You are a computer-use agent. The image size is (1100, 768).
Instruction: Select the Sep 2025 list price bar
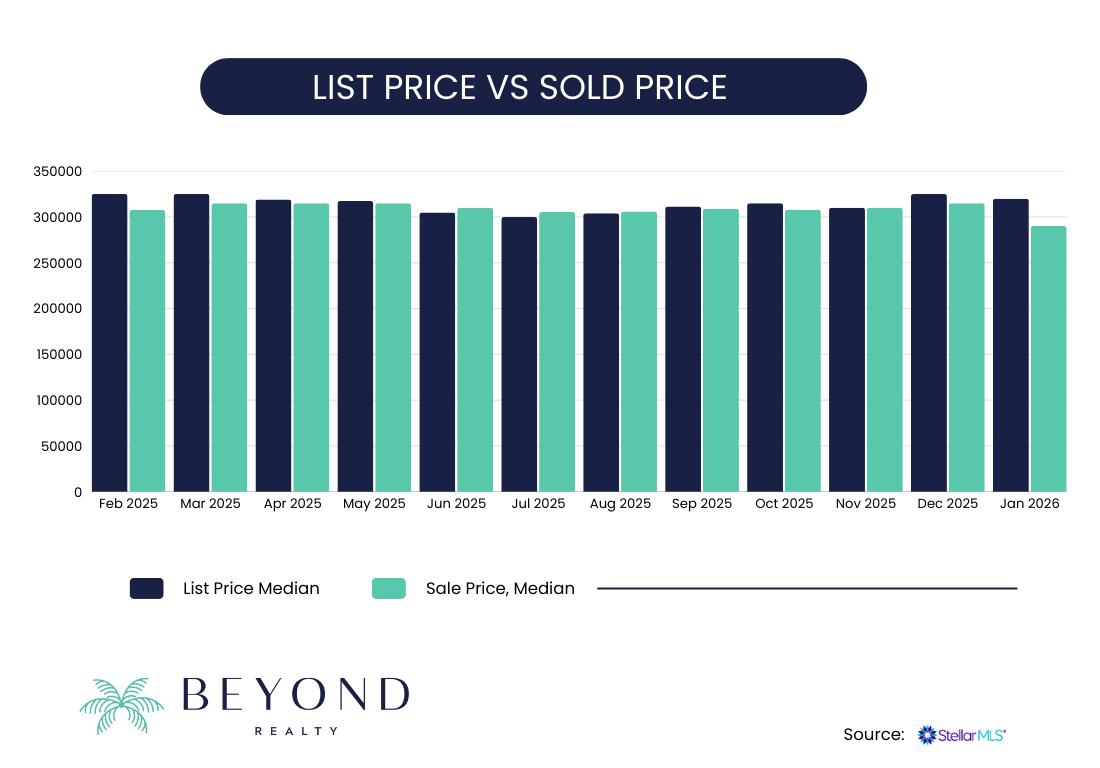[x=683, y=349]
